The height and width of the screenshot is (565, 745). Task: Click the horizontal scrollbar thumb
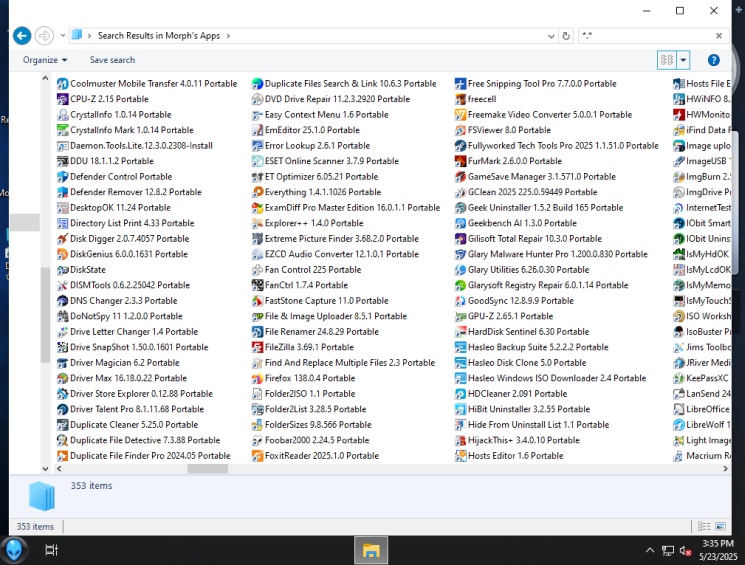coord(208,469)
